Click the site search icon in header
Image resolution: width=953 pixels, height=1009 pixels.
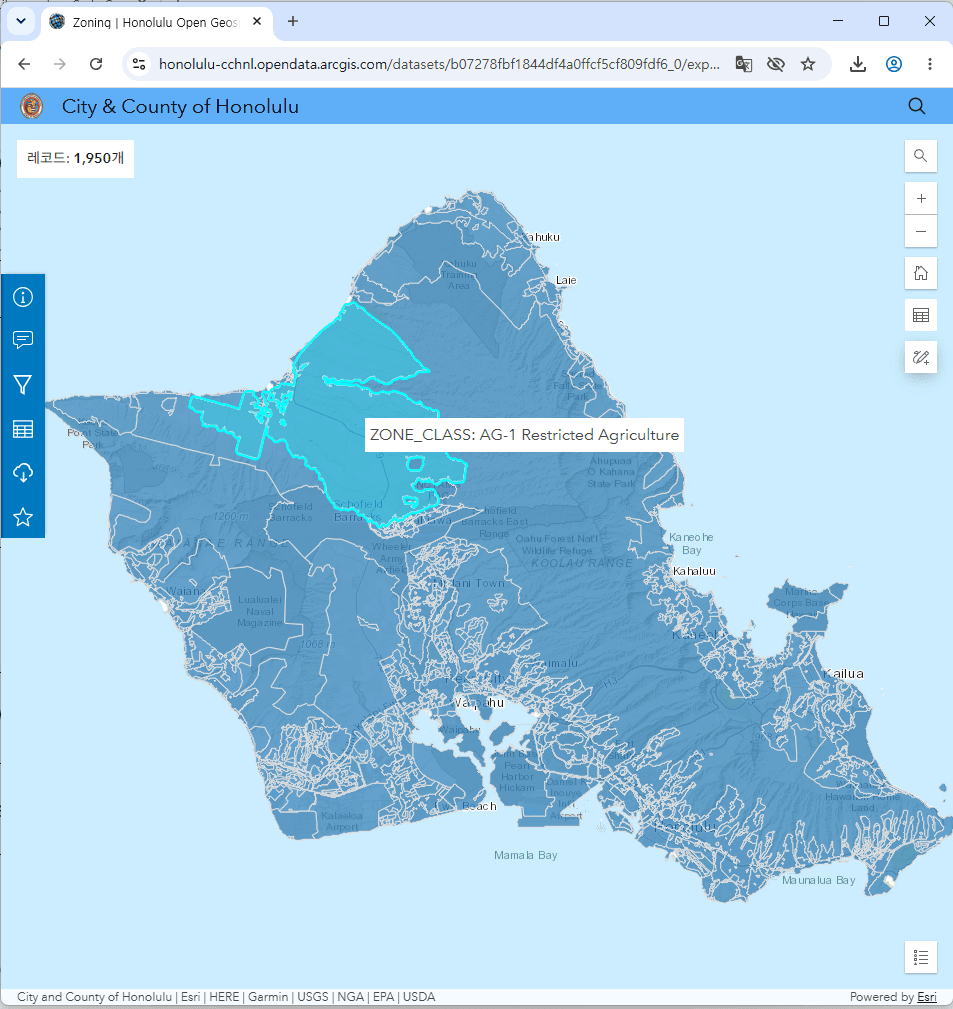[x=917, y=106]
